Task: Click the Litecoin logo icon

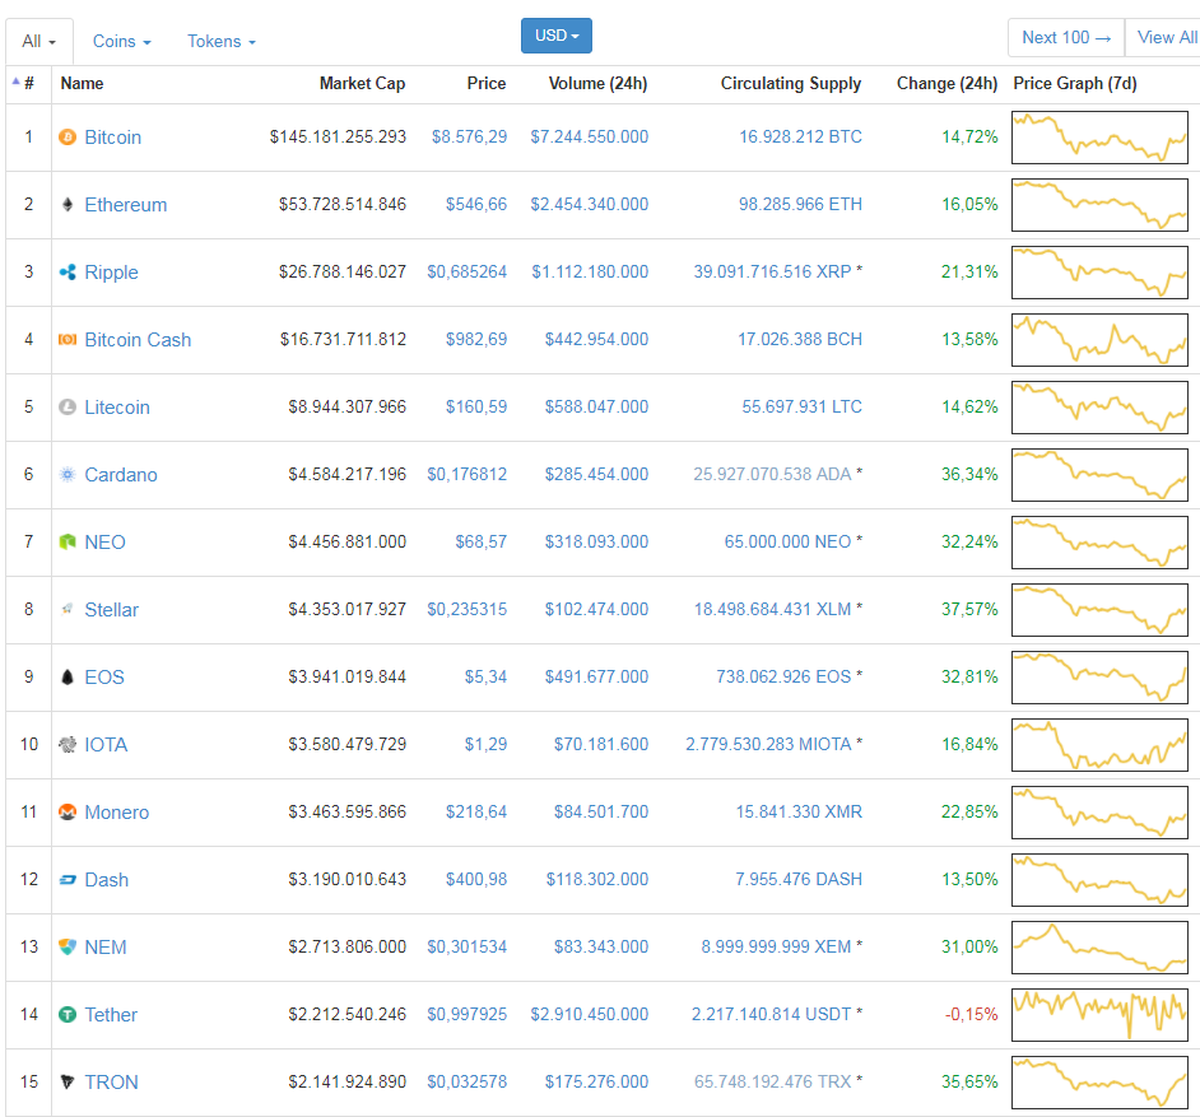Action: (x=67, y=407)
